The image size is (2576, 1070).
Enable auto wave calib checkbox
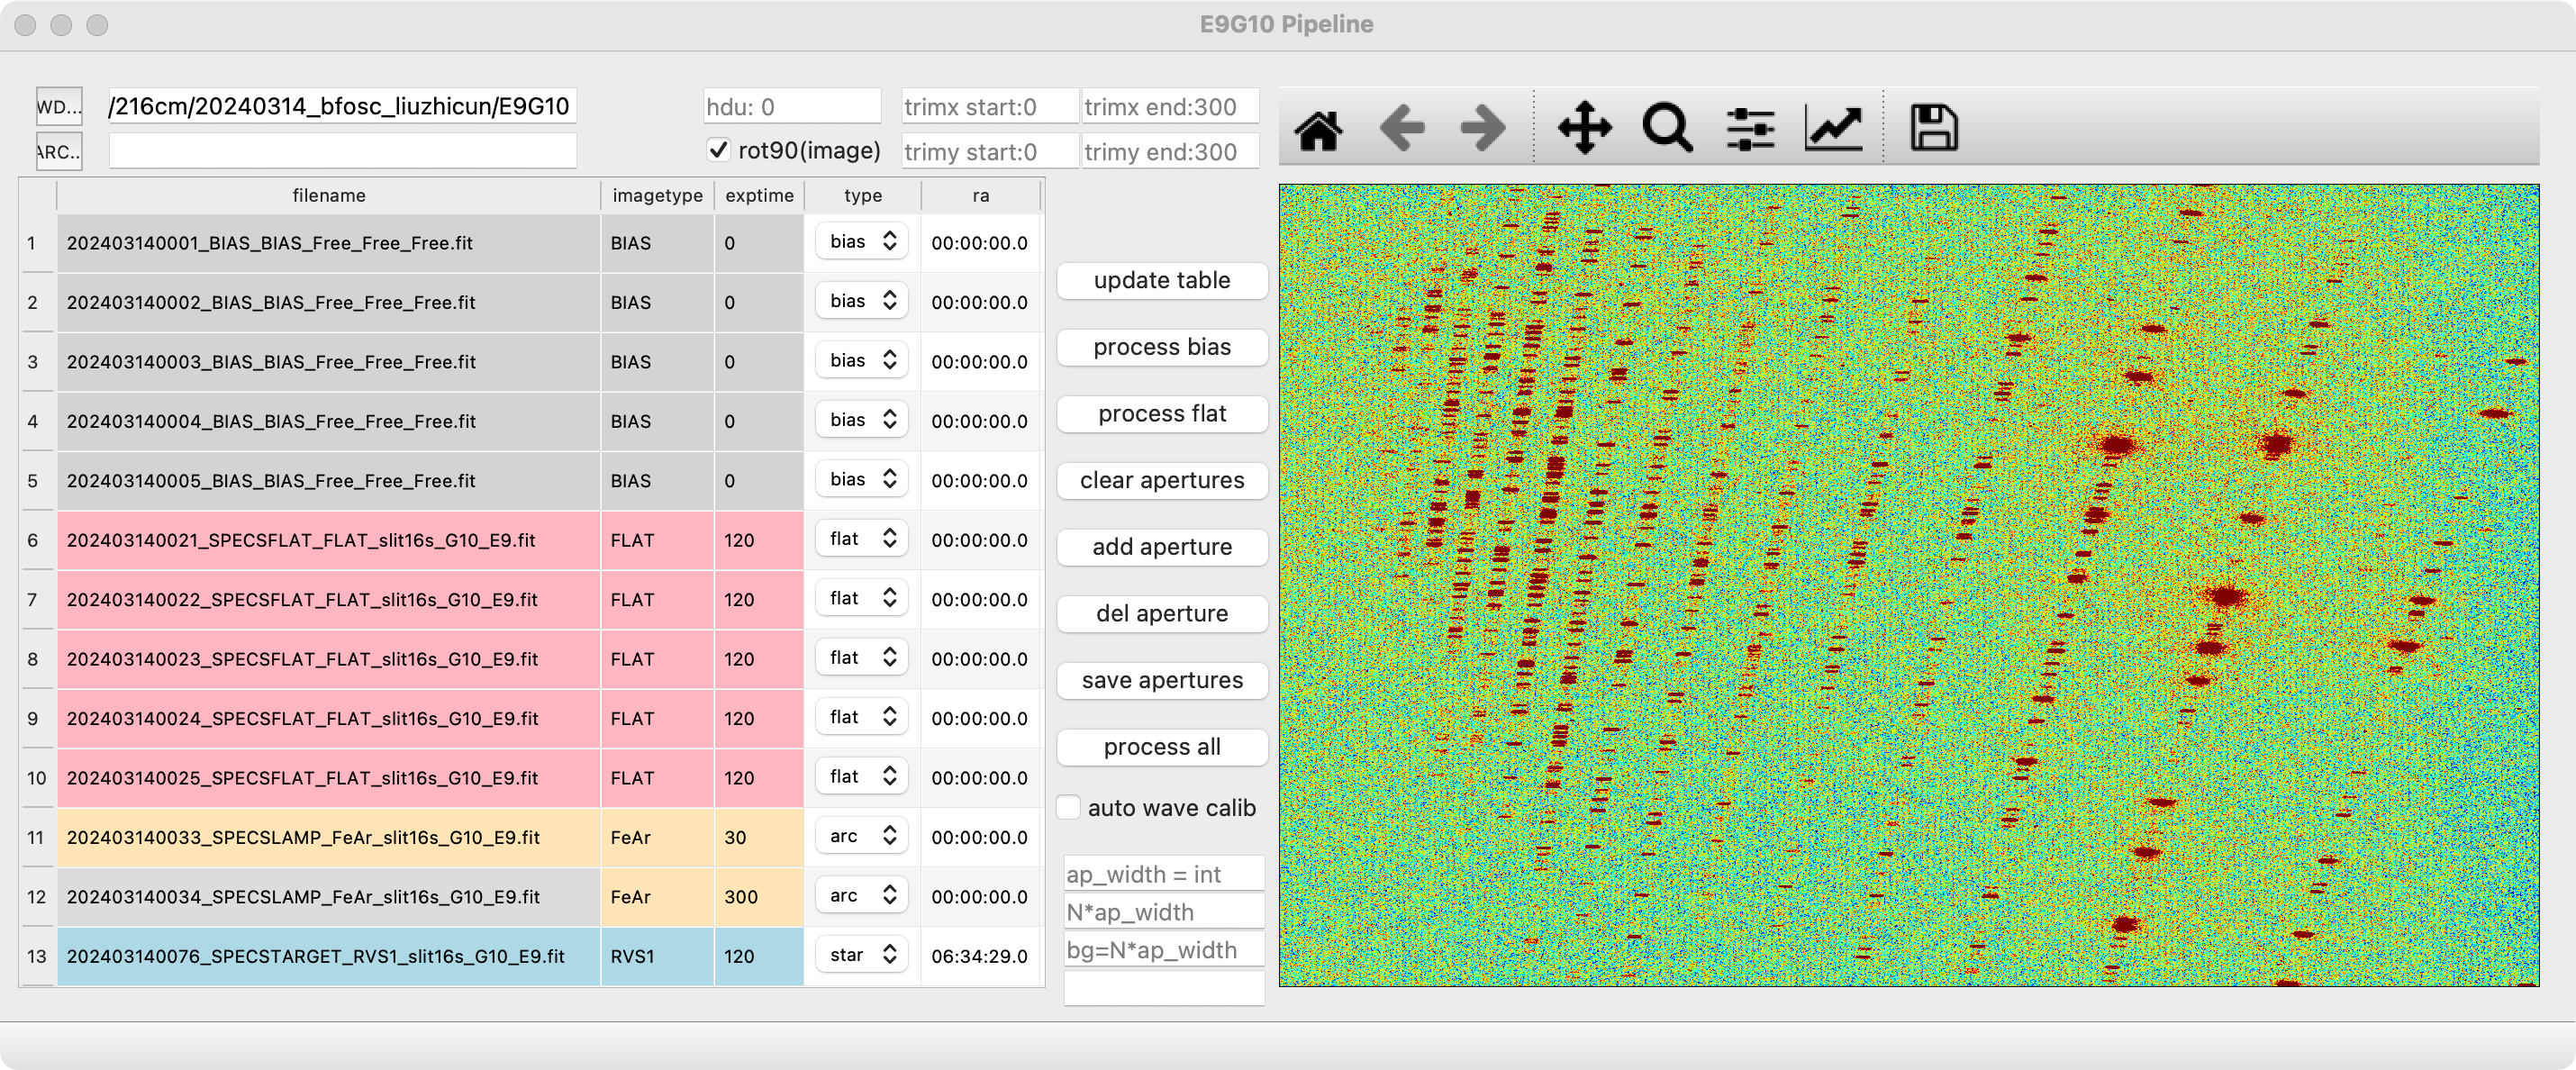(x=1069, y=807)
